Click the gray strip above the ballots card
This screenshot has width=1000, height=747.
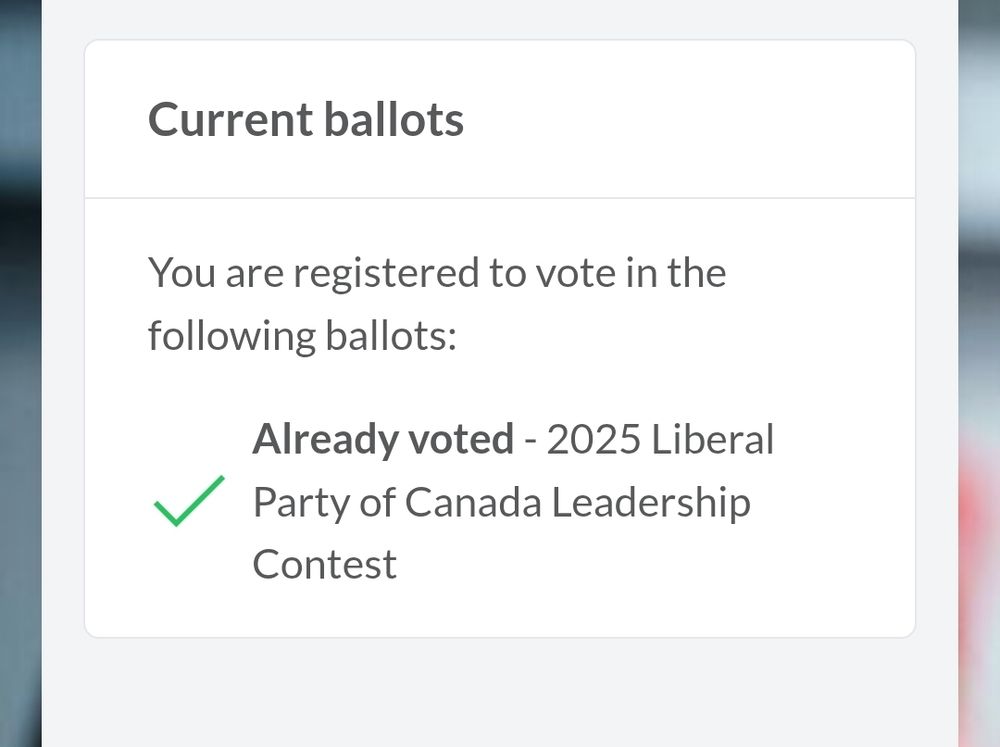point(500,19)
